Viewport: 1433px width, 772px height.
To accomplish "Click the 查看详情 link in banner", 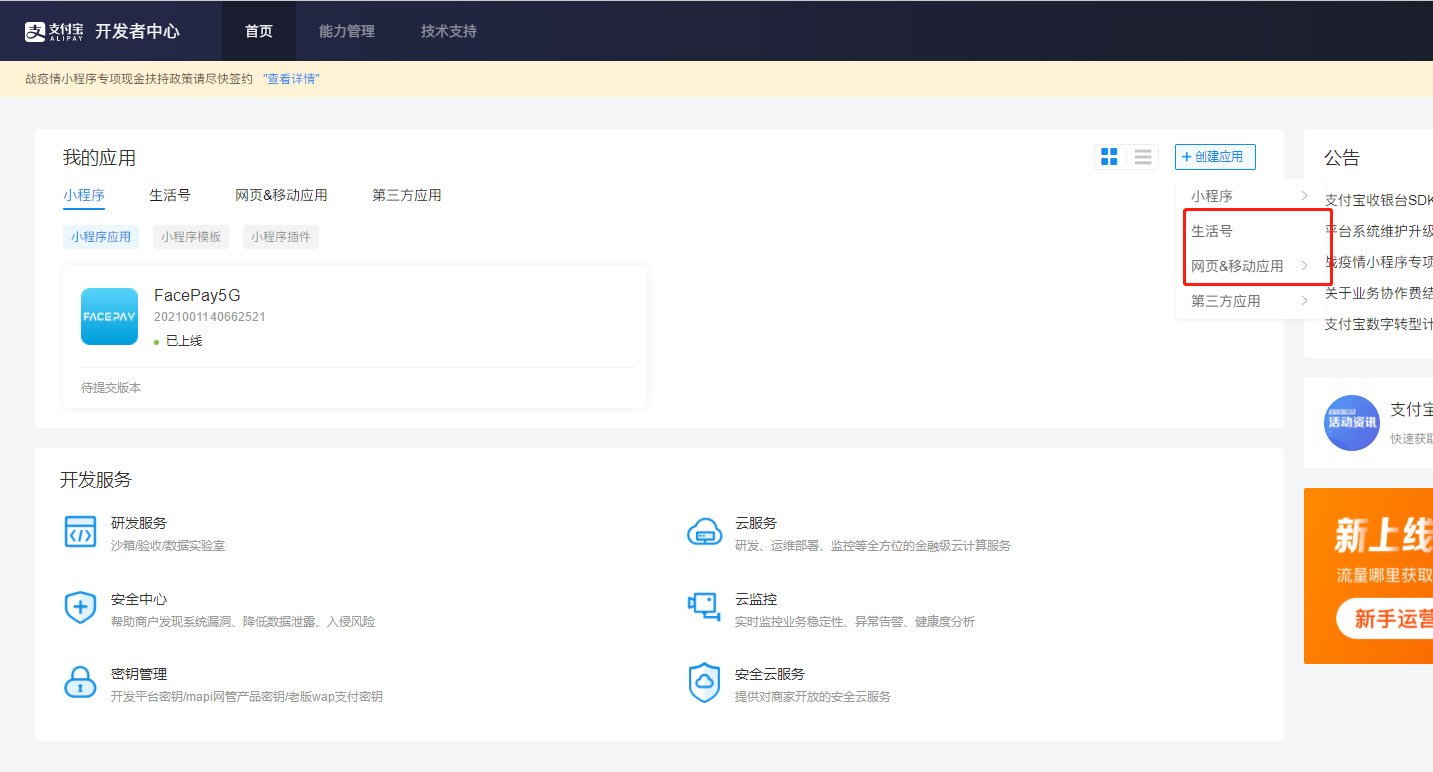I will tap(291, 79).
